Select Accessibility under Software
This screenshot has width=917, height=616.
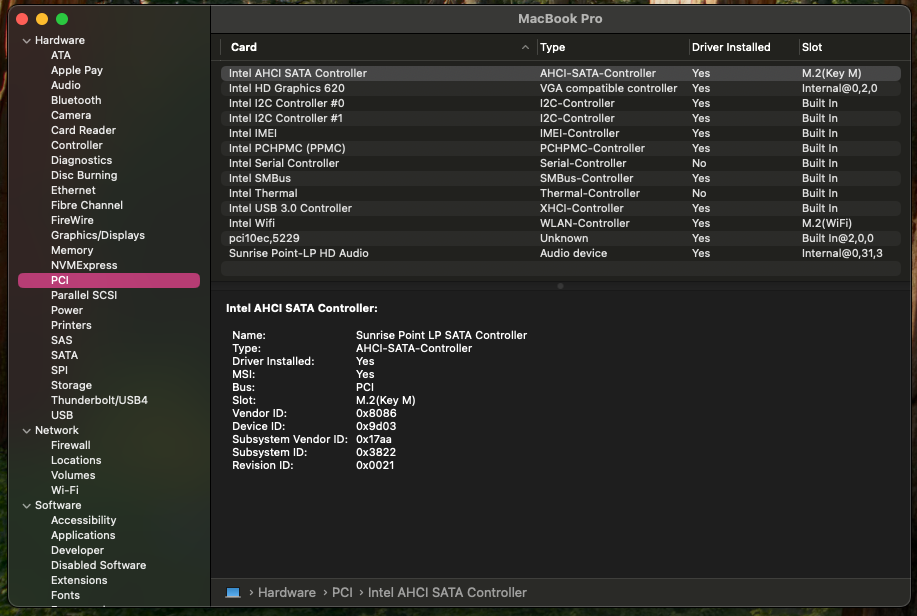click(84, 520)
